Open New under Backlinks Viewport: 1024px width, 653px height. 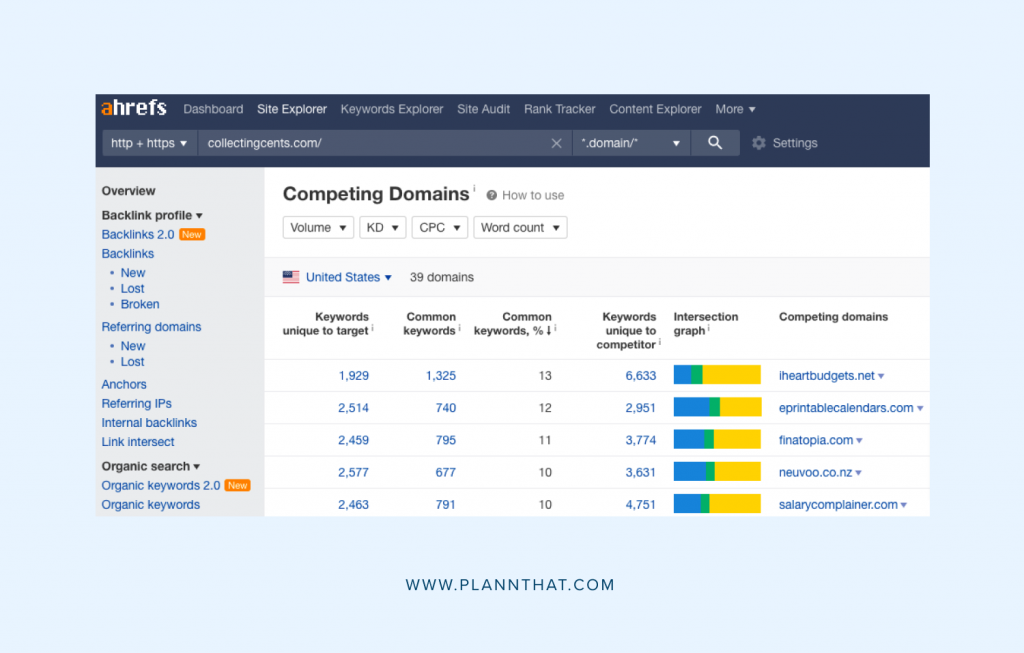133,273
